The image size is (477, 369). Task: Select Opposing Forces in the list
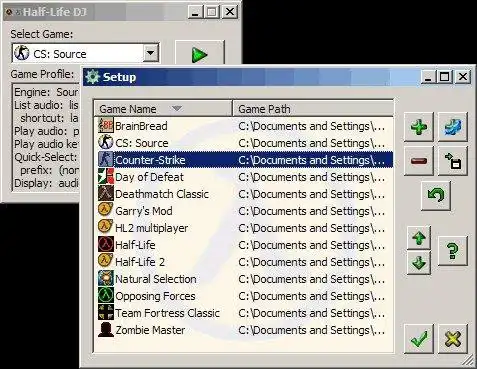click(155, 296)
